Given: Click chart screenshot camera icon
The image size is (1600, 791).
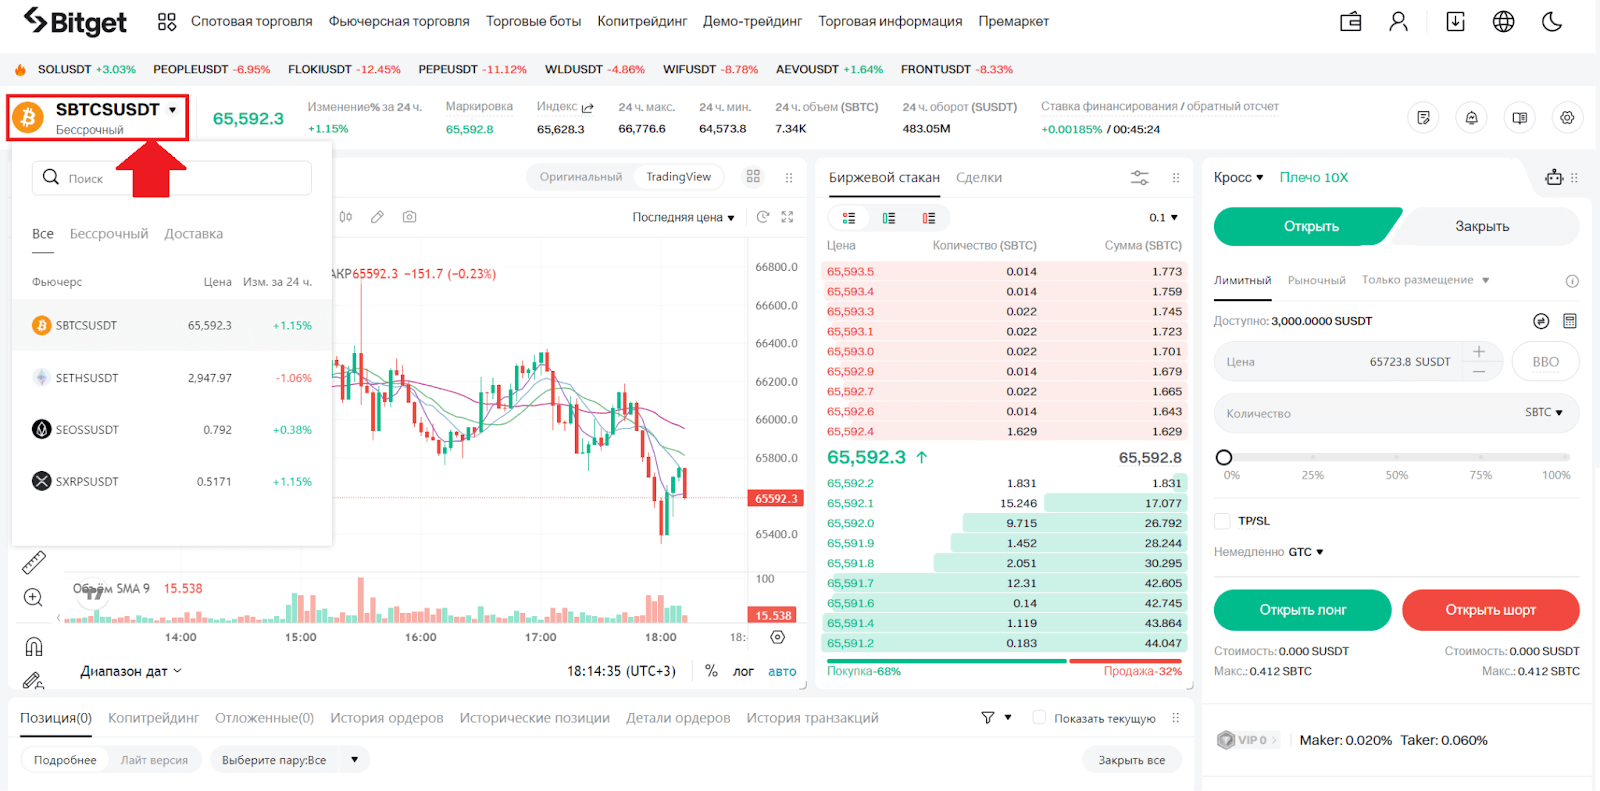Looking at the screenshot, I should [x=409, y=217].
